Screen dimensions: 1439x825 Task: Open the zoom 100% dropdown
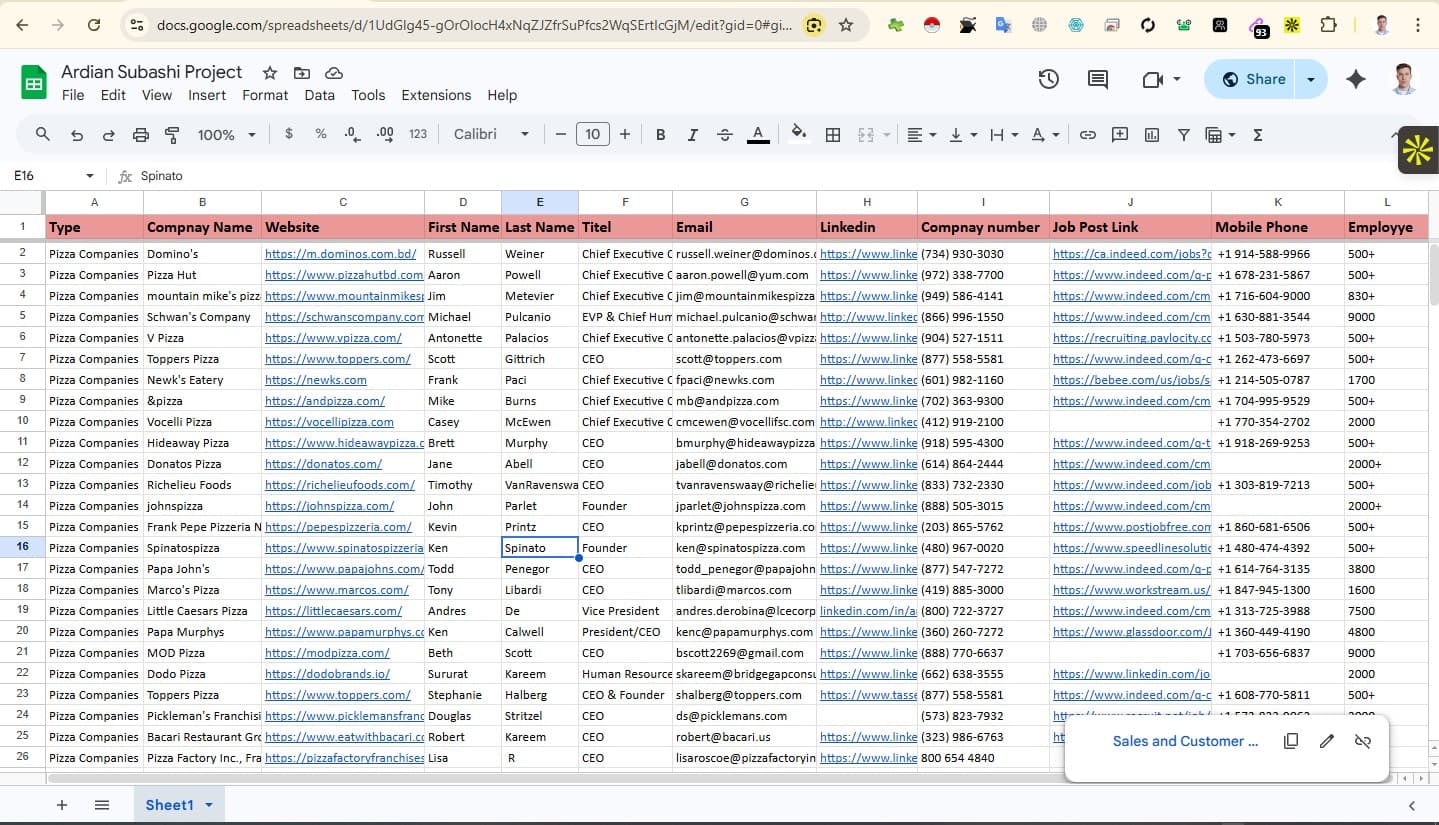tap(227, 134)
